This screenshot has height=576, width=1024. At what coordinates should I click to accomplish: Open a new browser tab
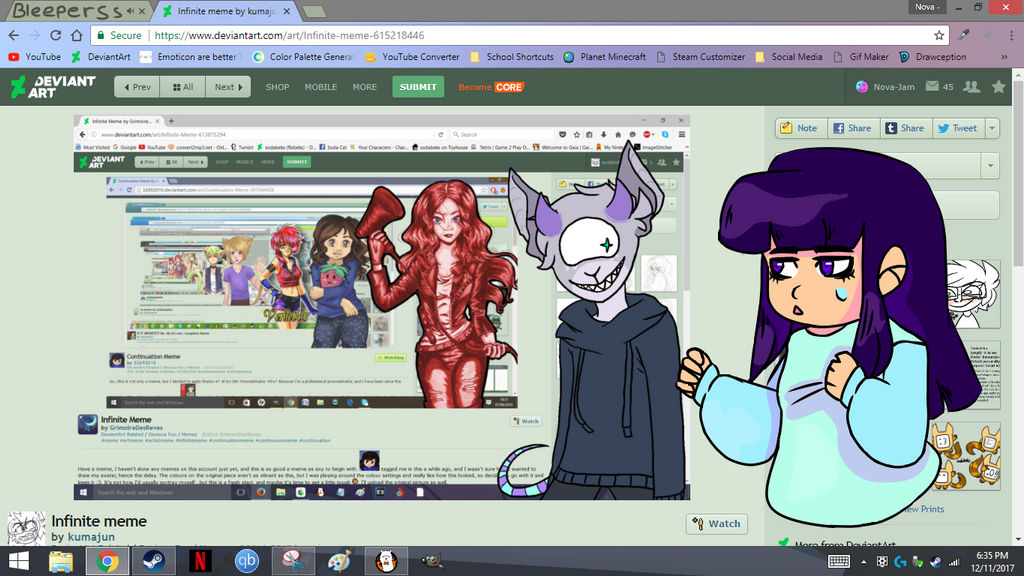[315, 12]
